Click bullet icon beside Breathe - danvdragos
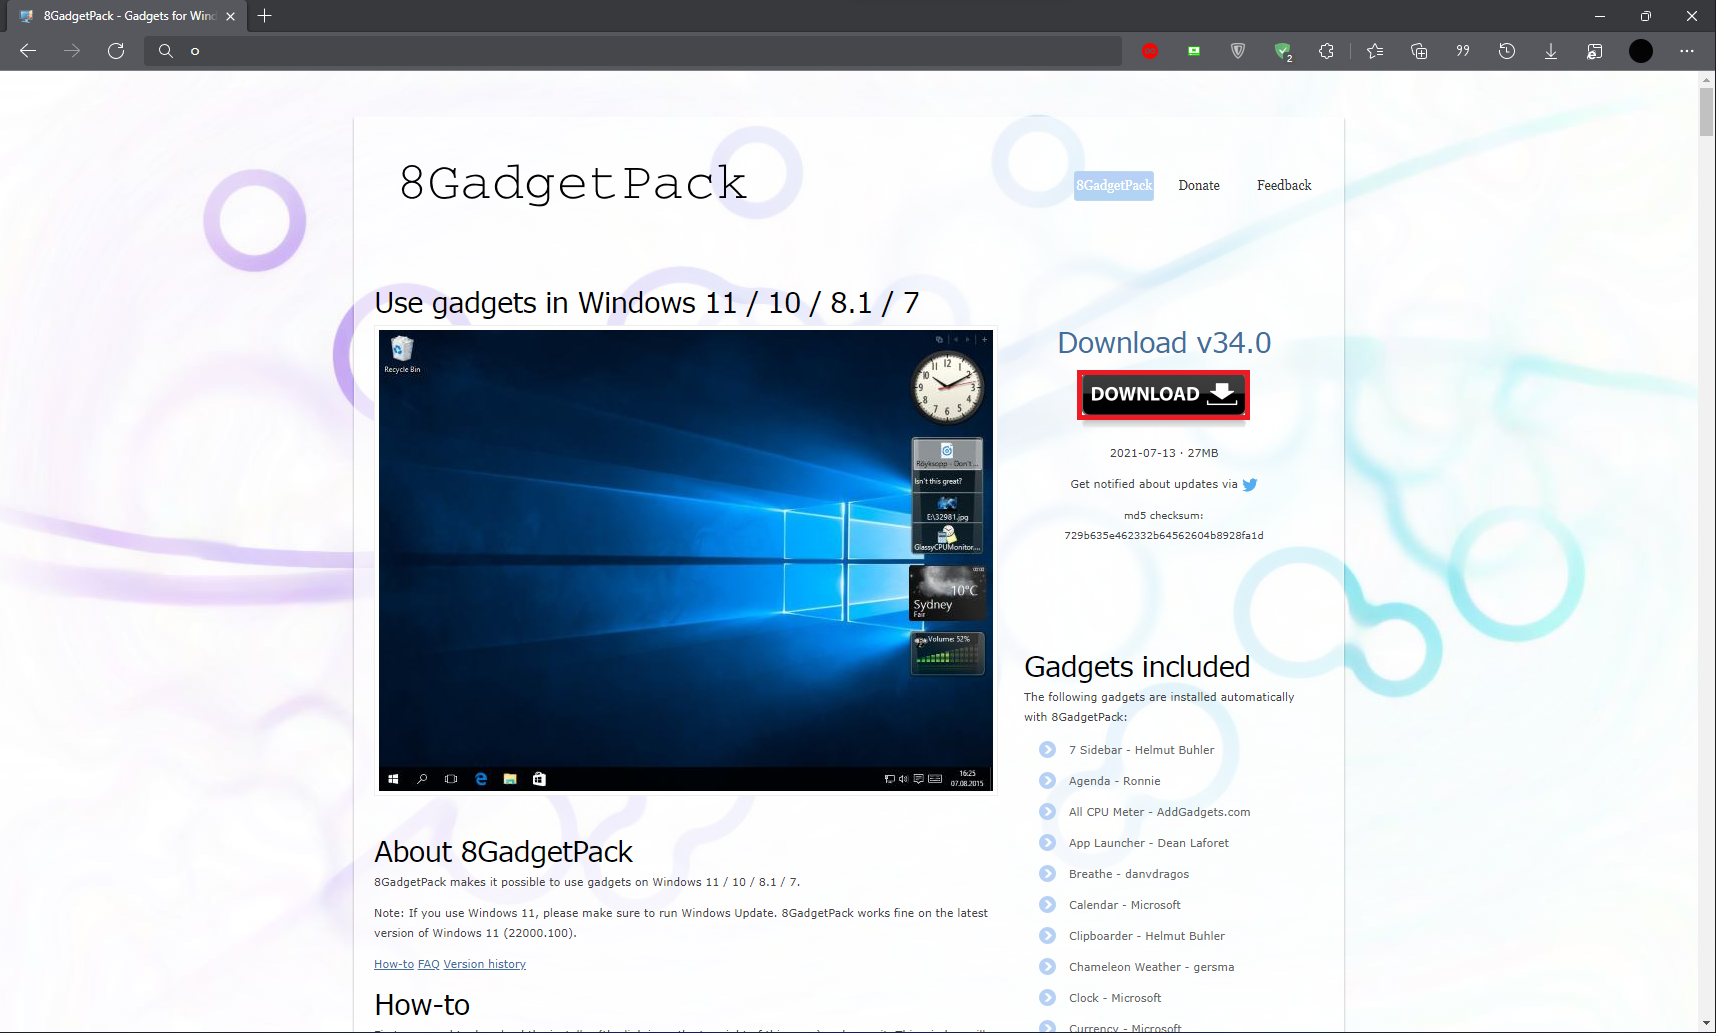 pyautogui.click(x=1047, y=874)
